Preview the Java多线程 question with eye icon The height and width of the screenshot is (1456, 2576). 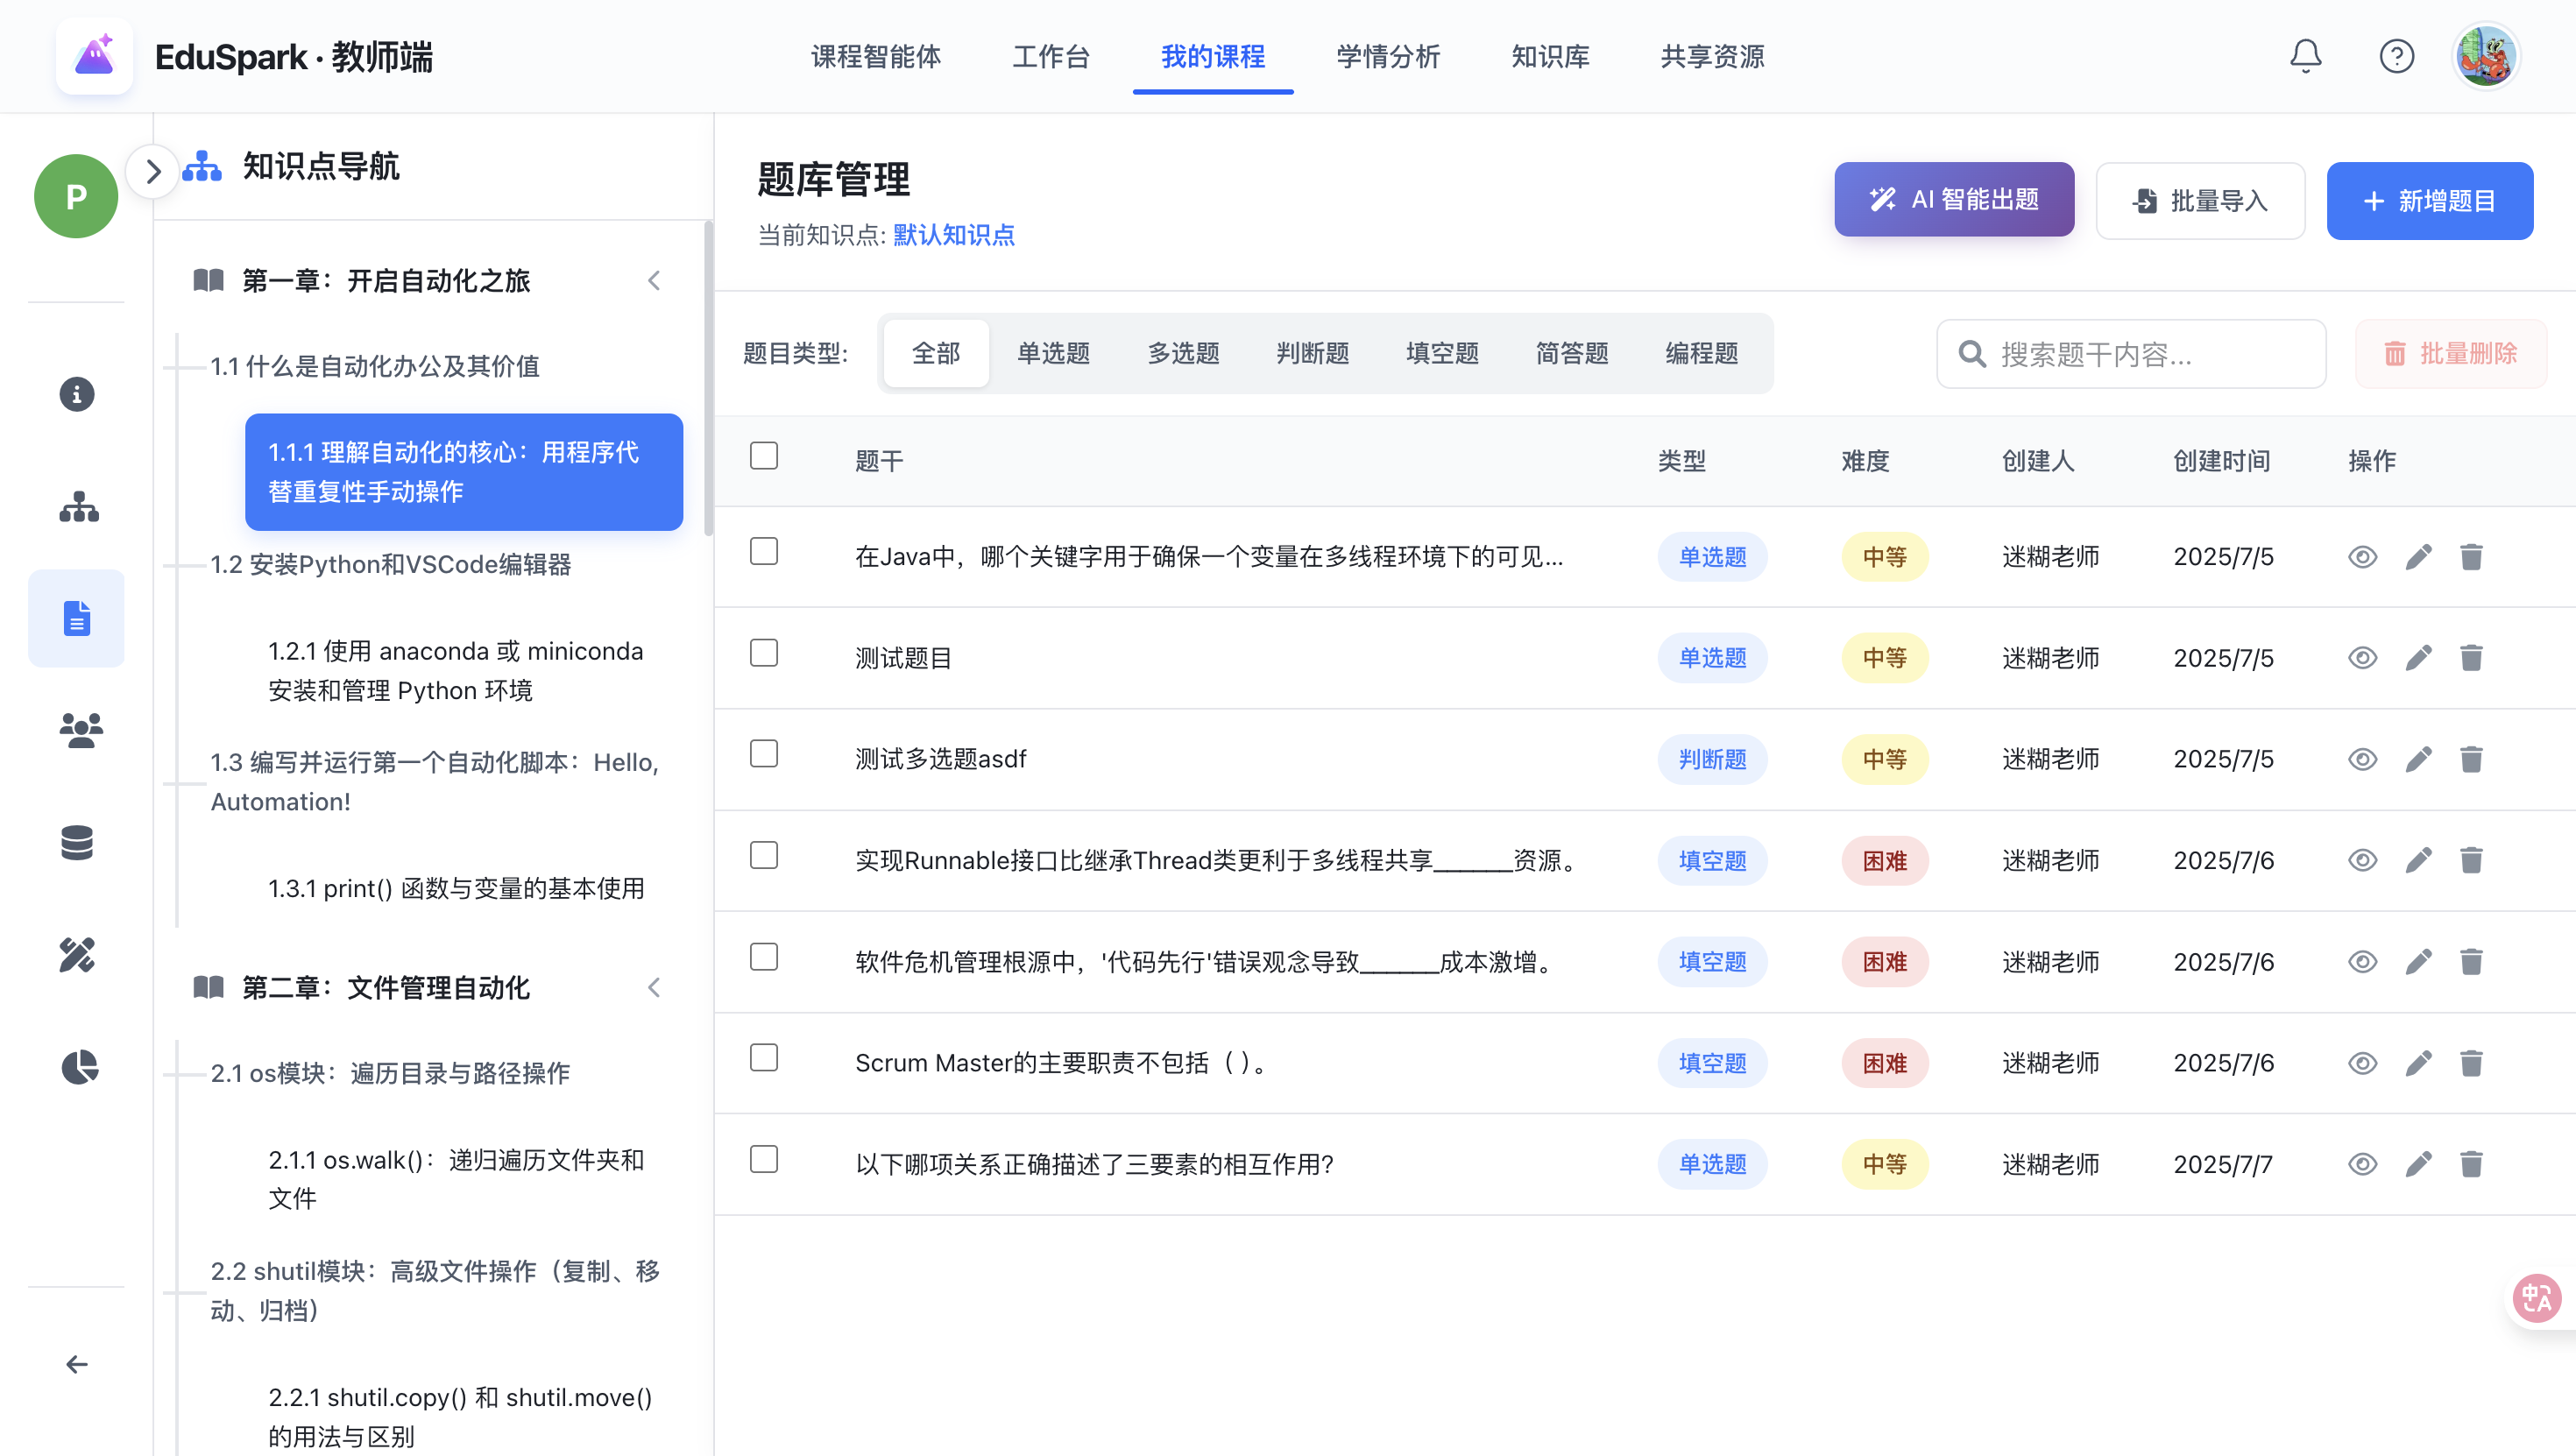2362,557
